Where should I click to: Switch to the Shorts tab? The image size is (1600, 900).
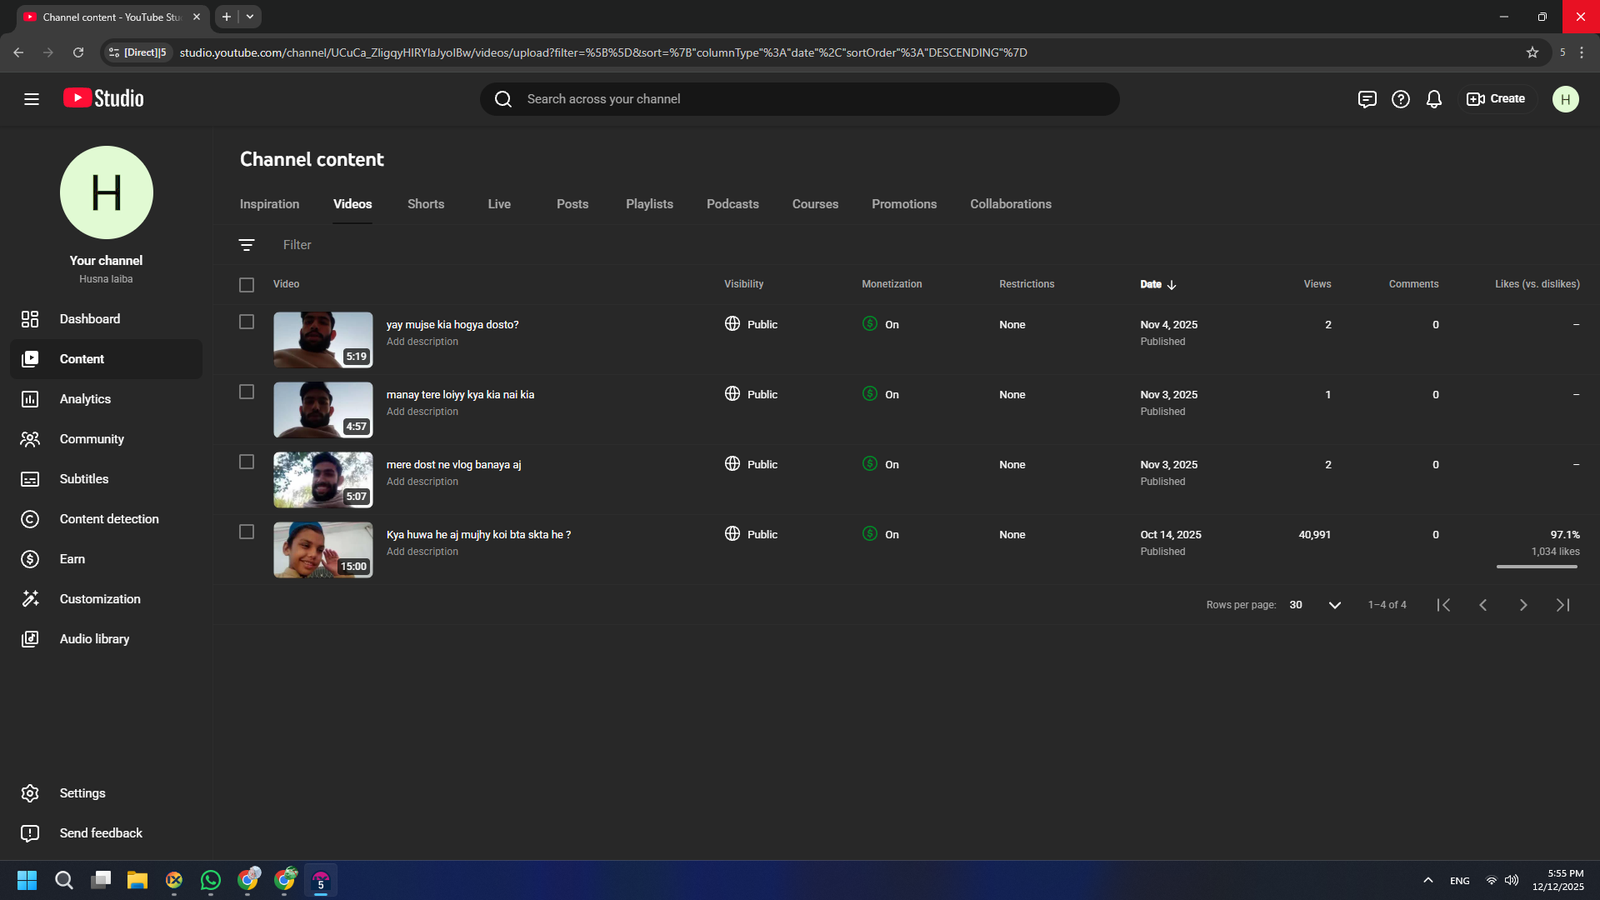click(x=425, y=204)
